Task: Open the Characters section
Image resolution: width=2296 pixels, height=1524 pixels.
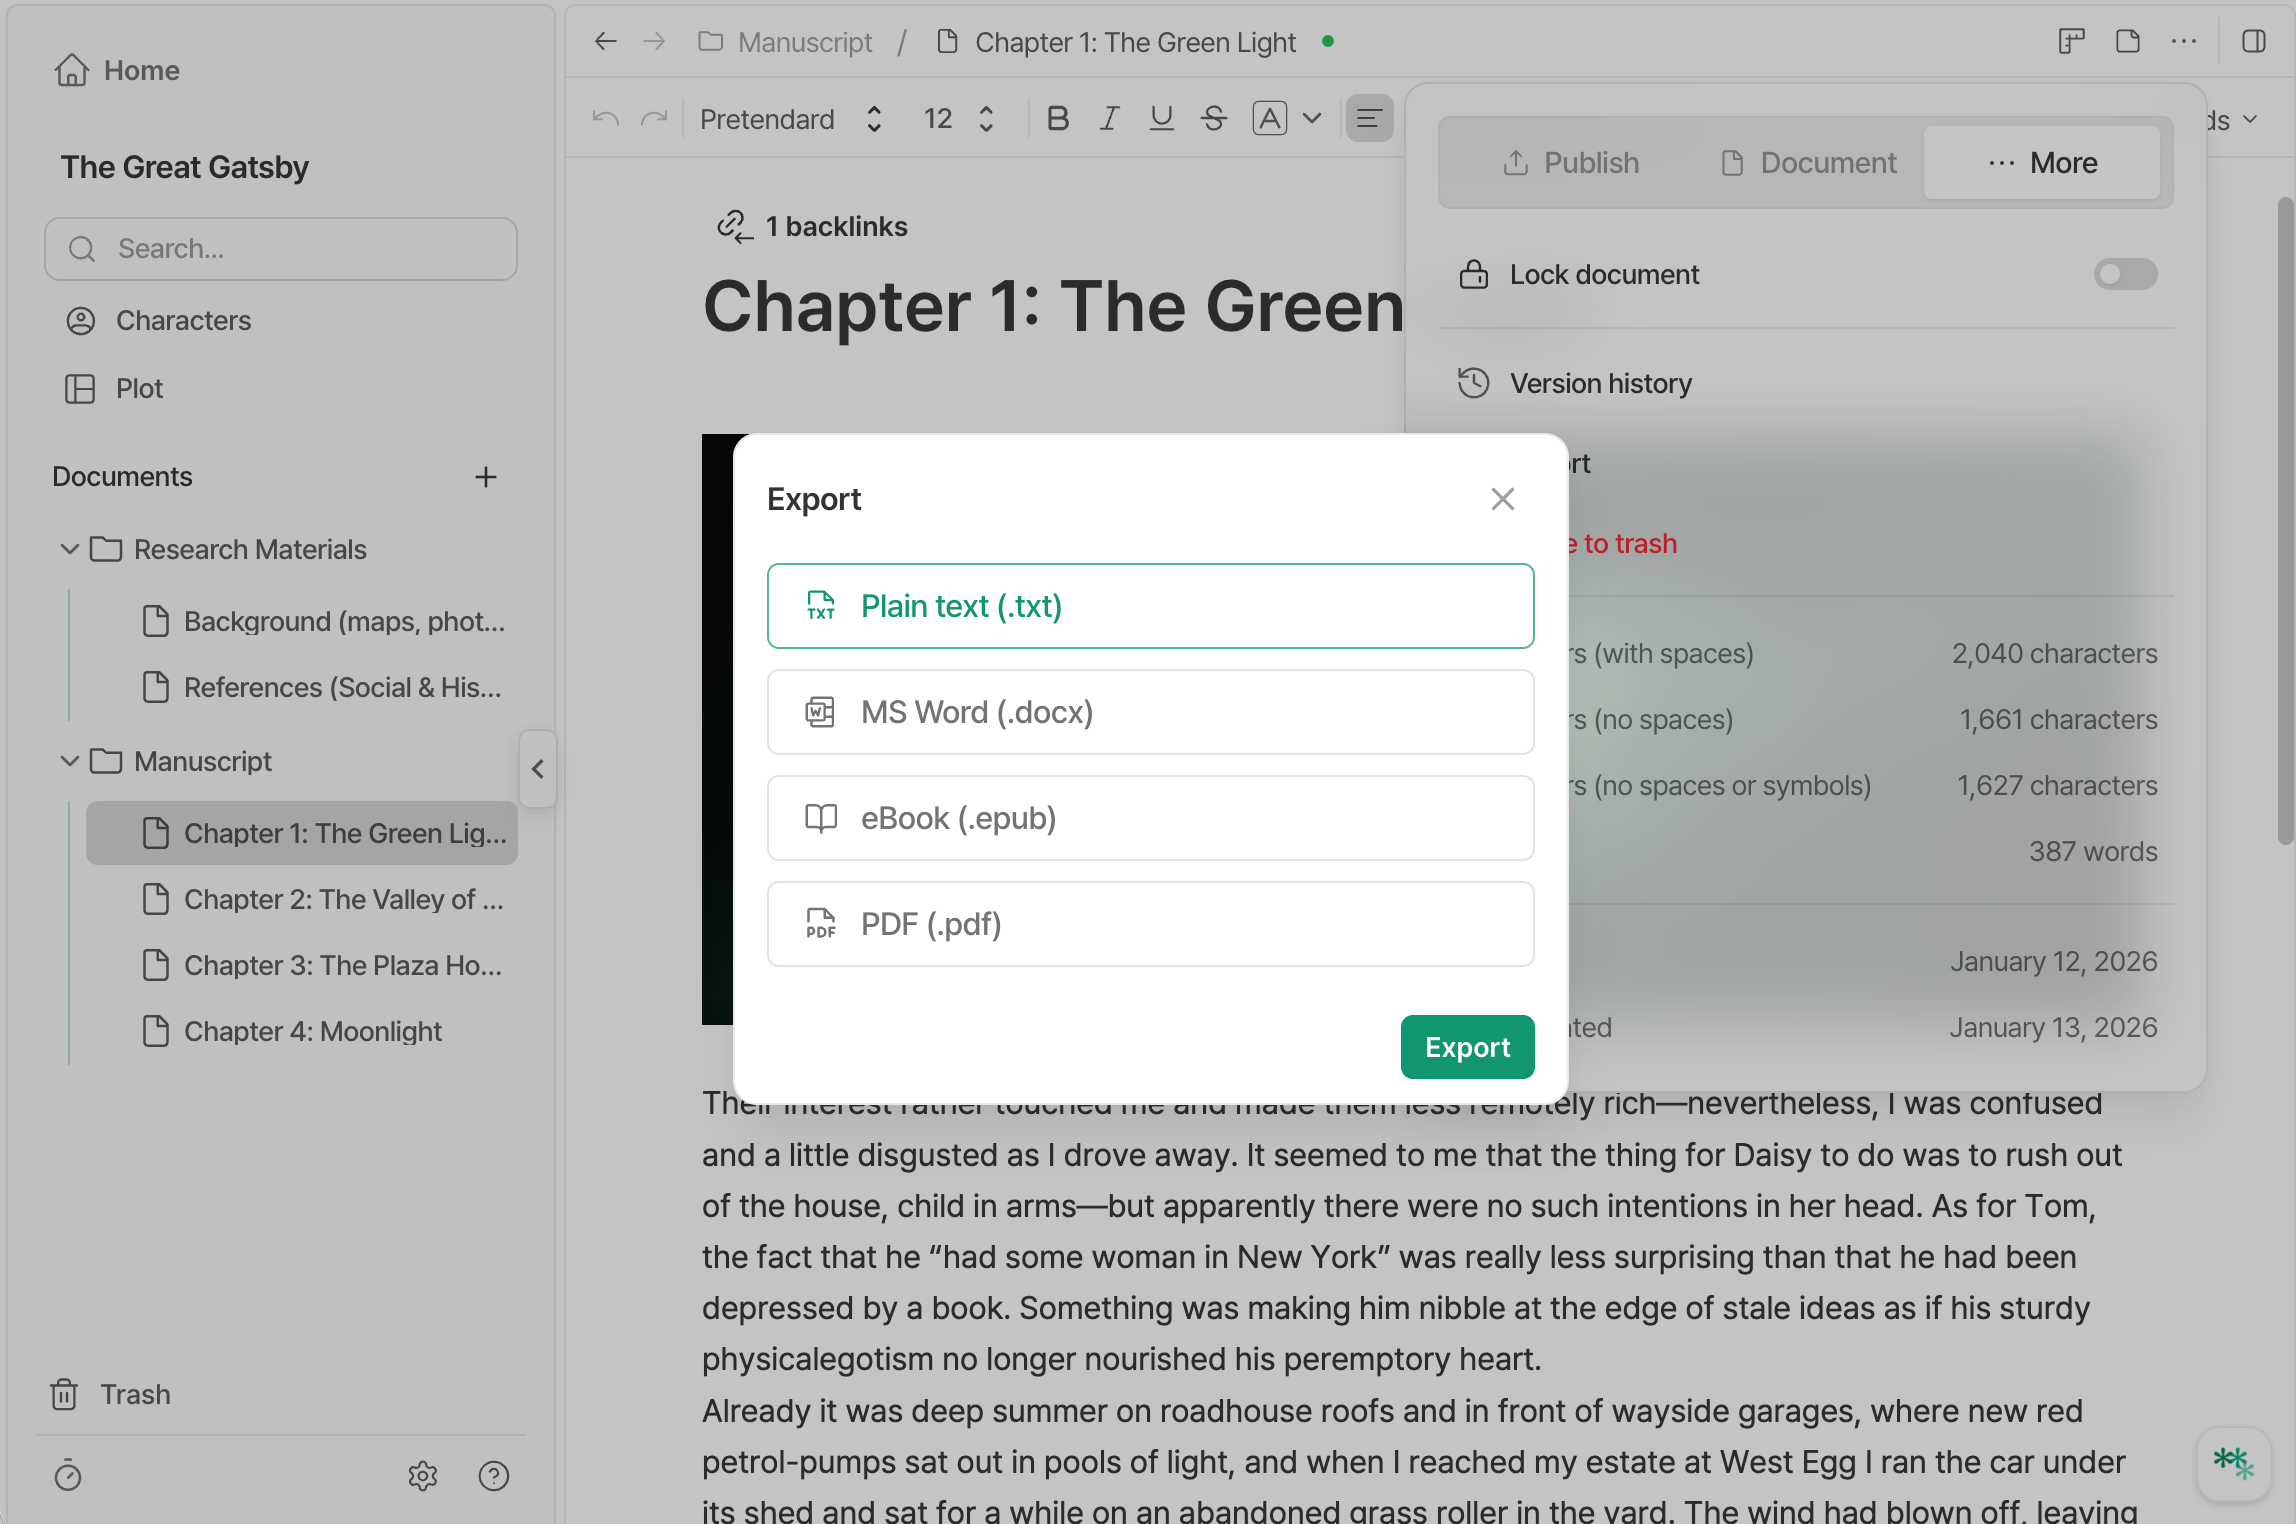Action: (x=158, y=320)
